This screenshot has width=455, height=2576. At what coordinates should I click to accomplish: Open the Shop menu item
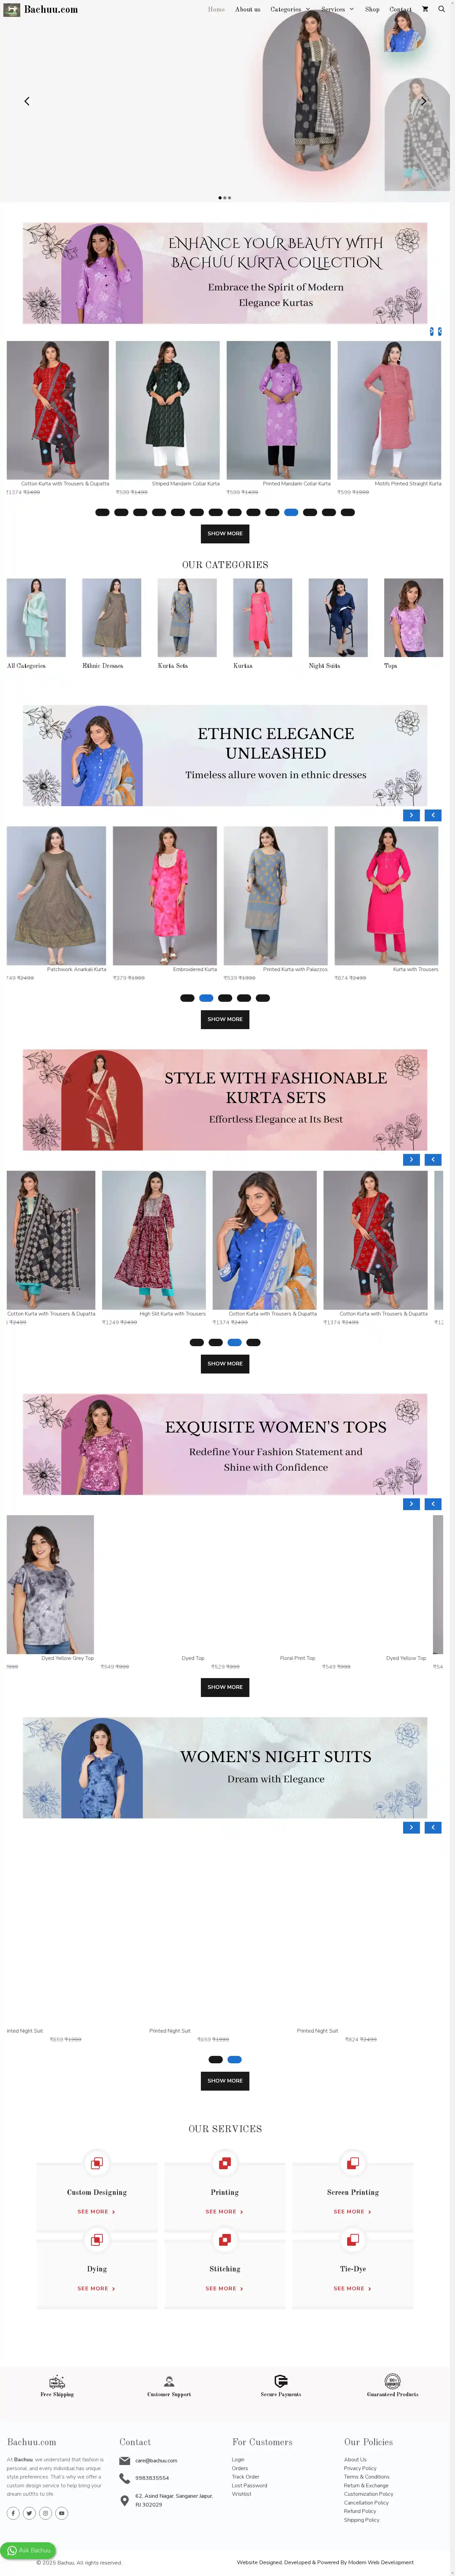[372, 9]
